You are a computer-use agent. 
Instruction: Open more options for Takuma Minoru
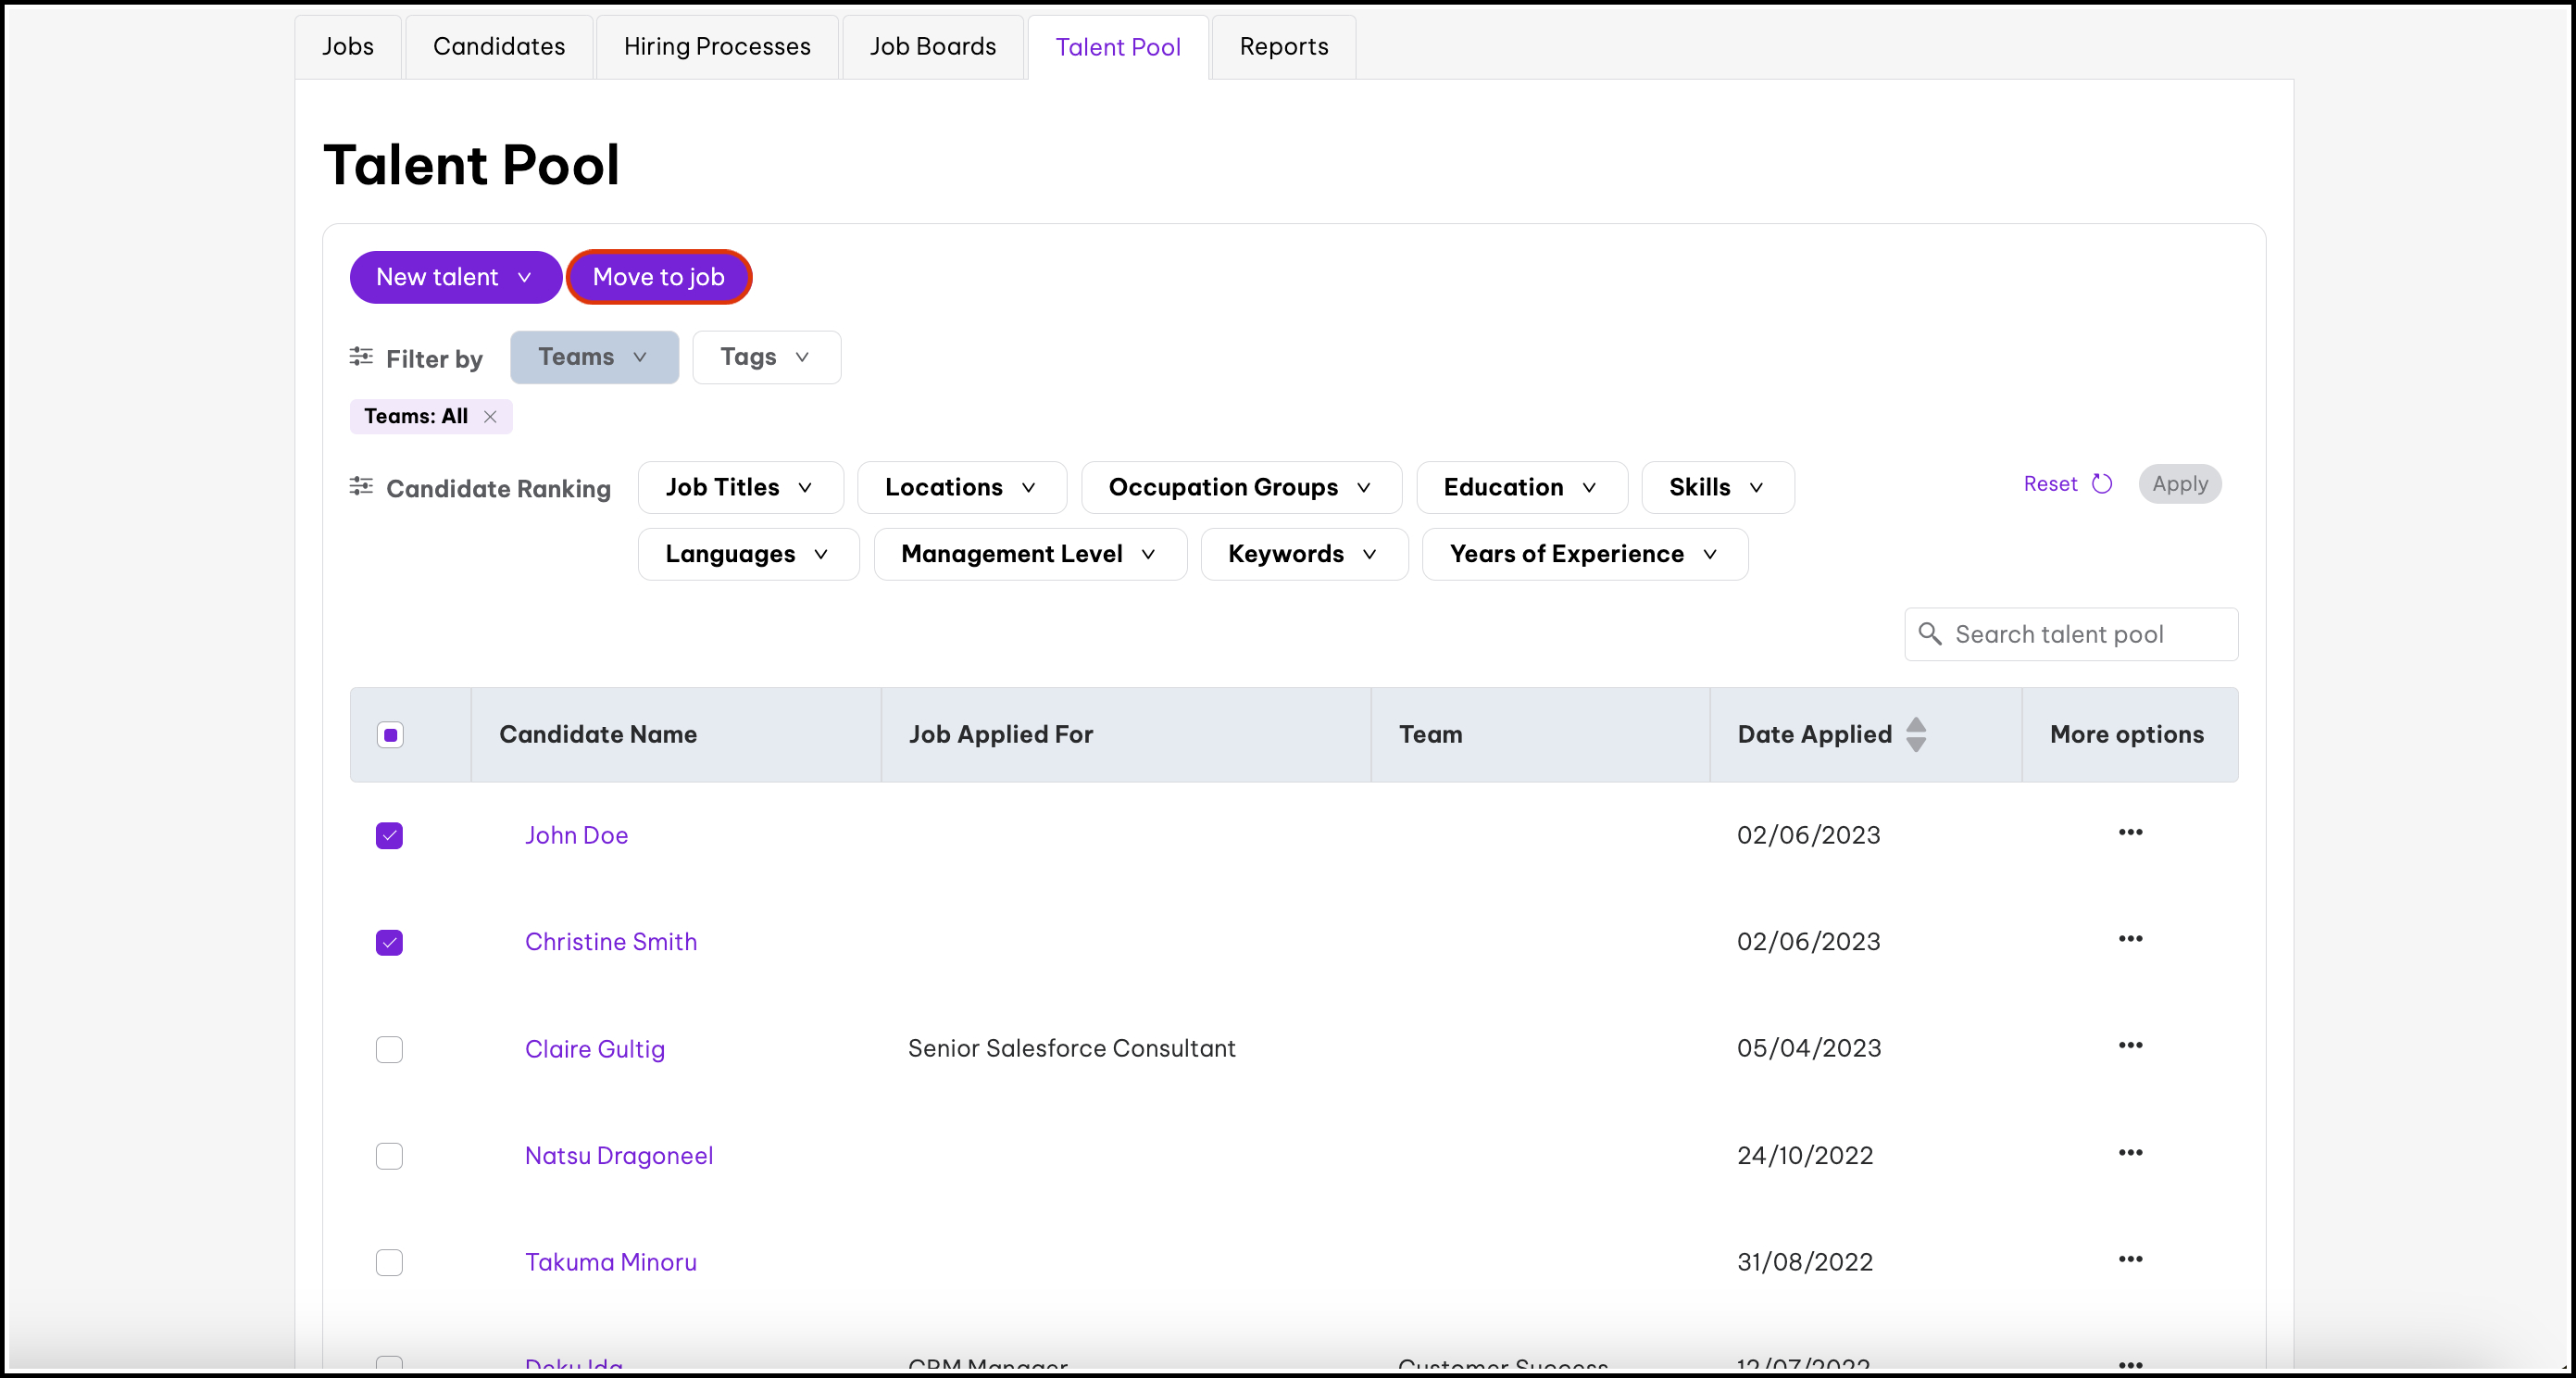(x=2129, y=1259)
